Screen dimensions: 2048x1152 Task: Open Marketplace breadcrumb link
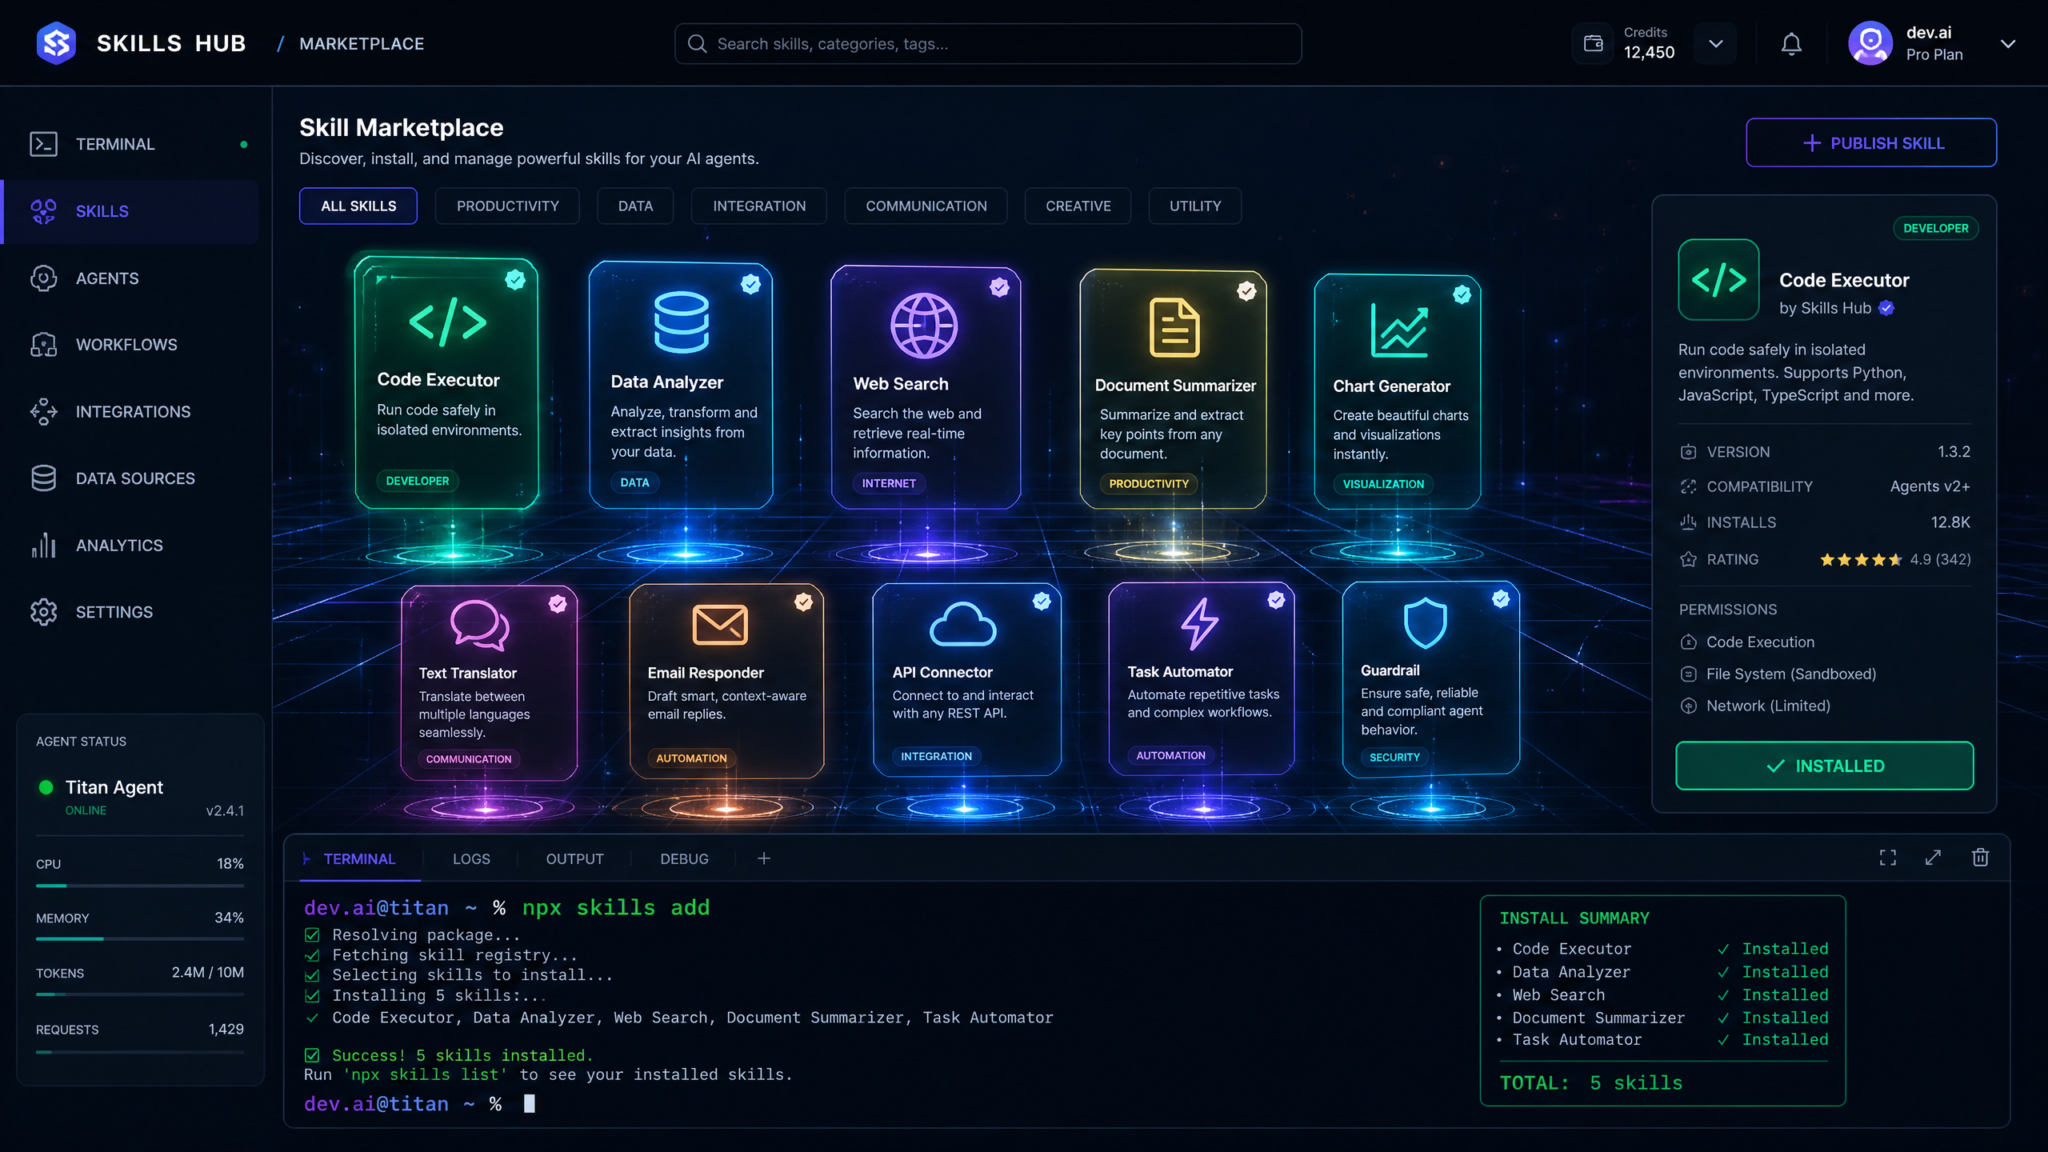coord(361,44)
